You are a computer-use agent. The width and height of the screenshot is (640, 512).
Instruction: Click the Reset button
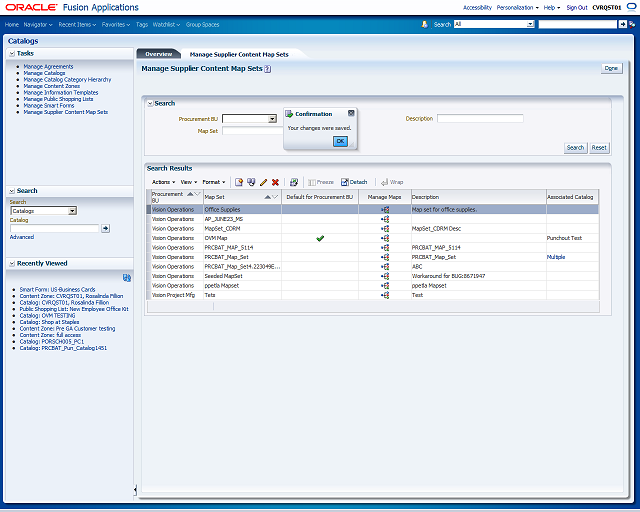[x=599, y=148]
